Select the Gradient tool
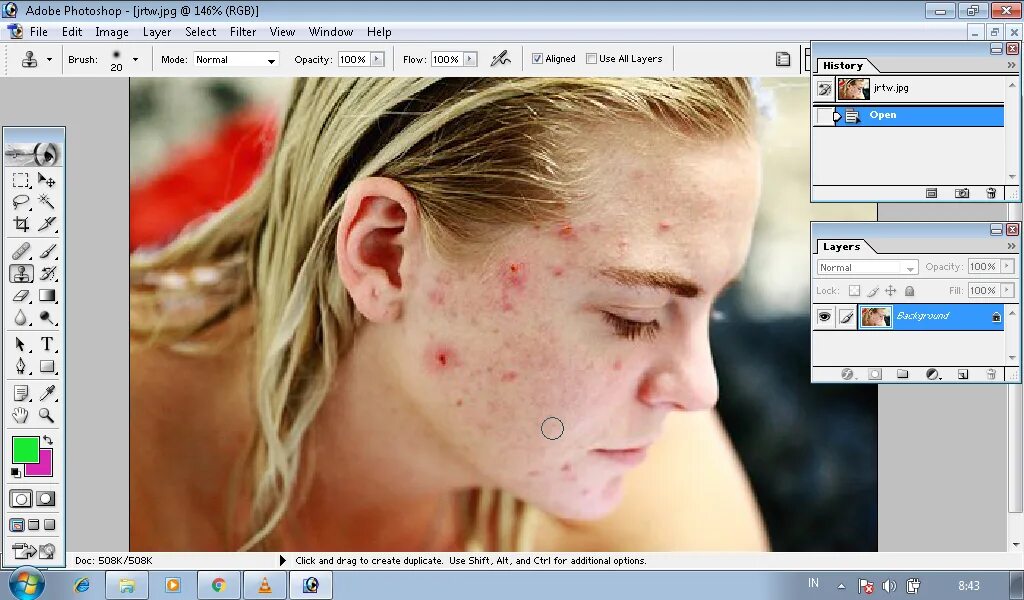Image resolution: width=1024 pixels, height=600 pixels. click(46, 296)
